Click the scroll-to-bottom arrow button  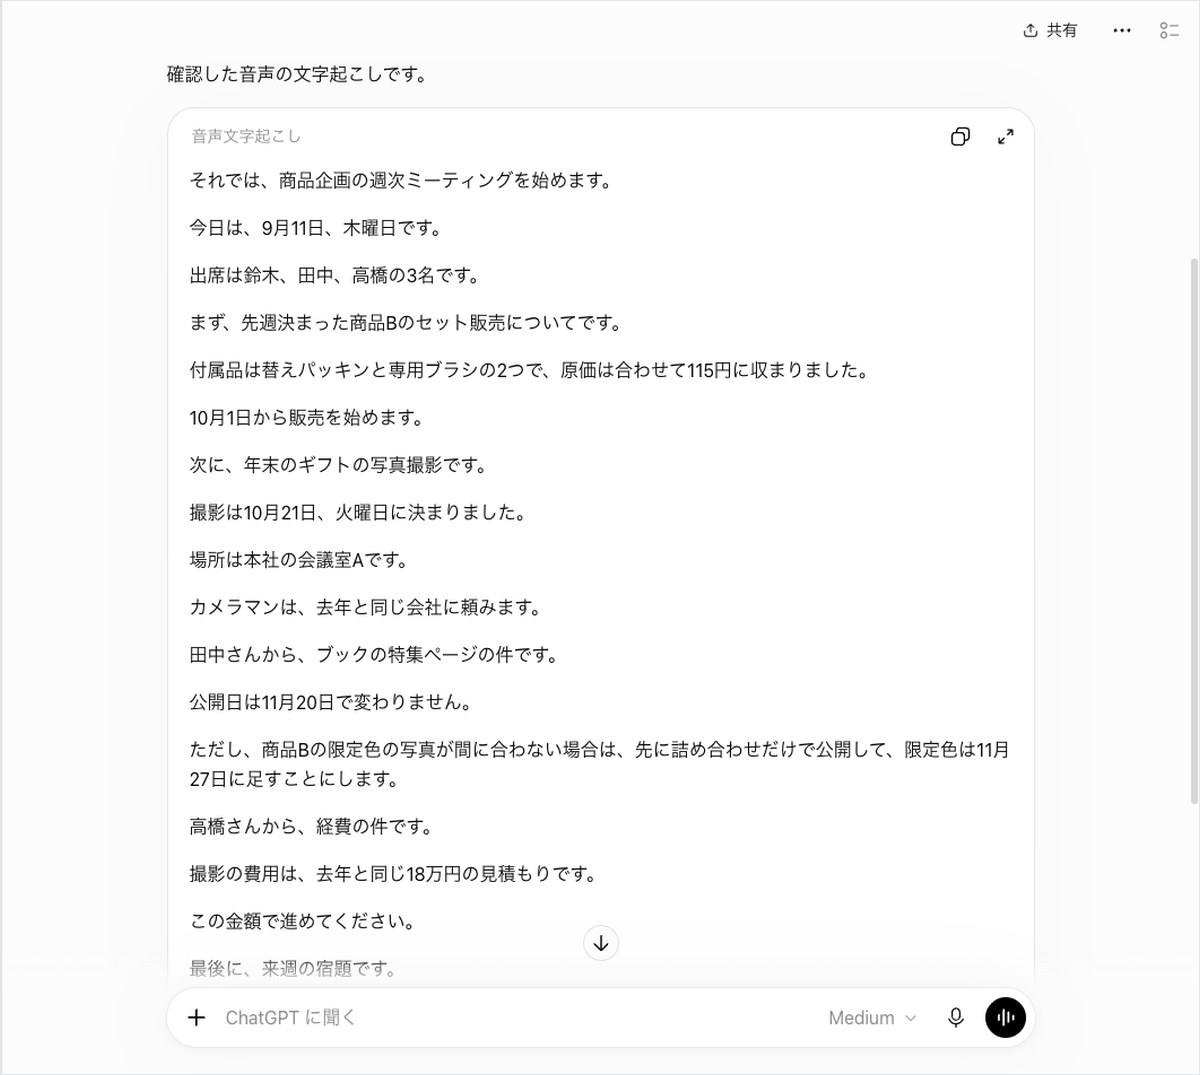click(x=601, y=943)
